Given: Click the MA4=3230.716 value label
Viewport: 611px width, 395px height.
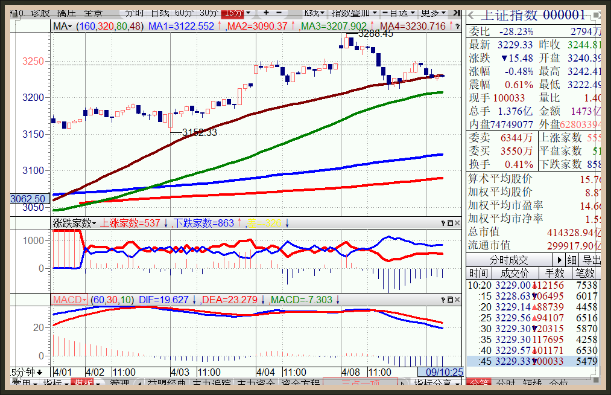Looking at the screenshot, I should tap(413, 26).
